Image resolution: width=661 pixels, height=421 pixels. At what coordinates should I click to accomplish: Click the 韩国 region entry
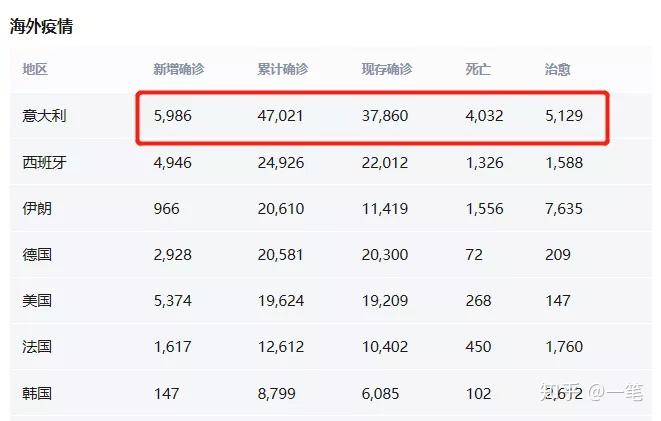pyautogui.click(x=37, y=393)
